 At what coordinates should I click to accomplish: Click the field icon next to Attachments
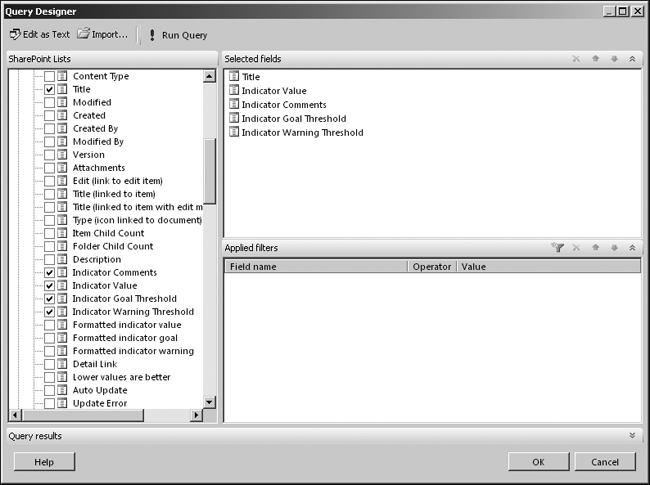pos(62,167)
